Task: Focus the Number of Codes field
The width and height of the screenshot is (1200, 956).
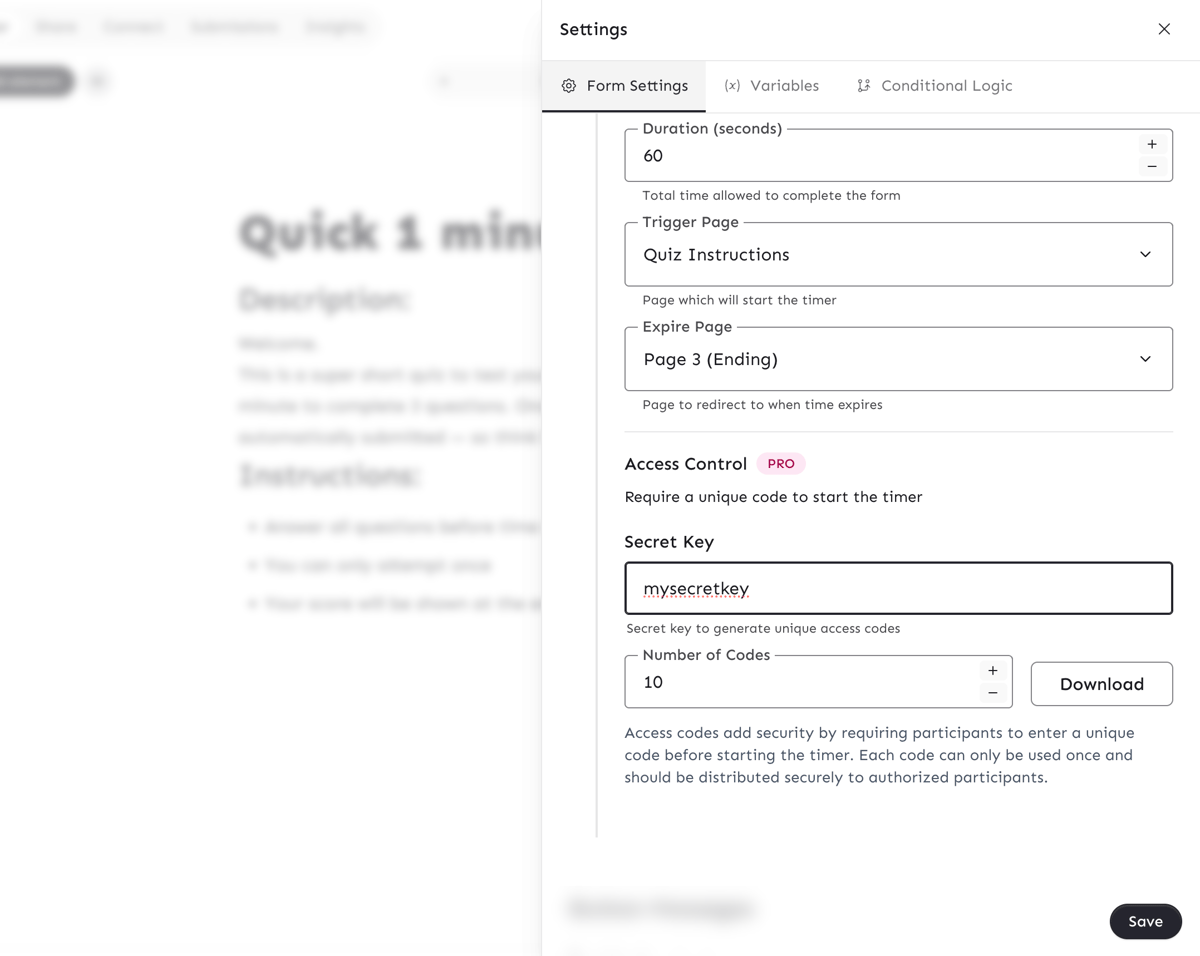Action: point(800,682)
